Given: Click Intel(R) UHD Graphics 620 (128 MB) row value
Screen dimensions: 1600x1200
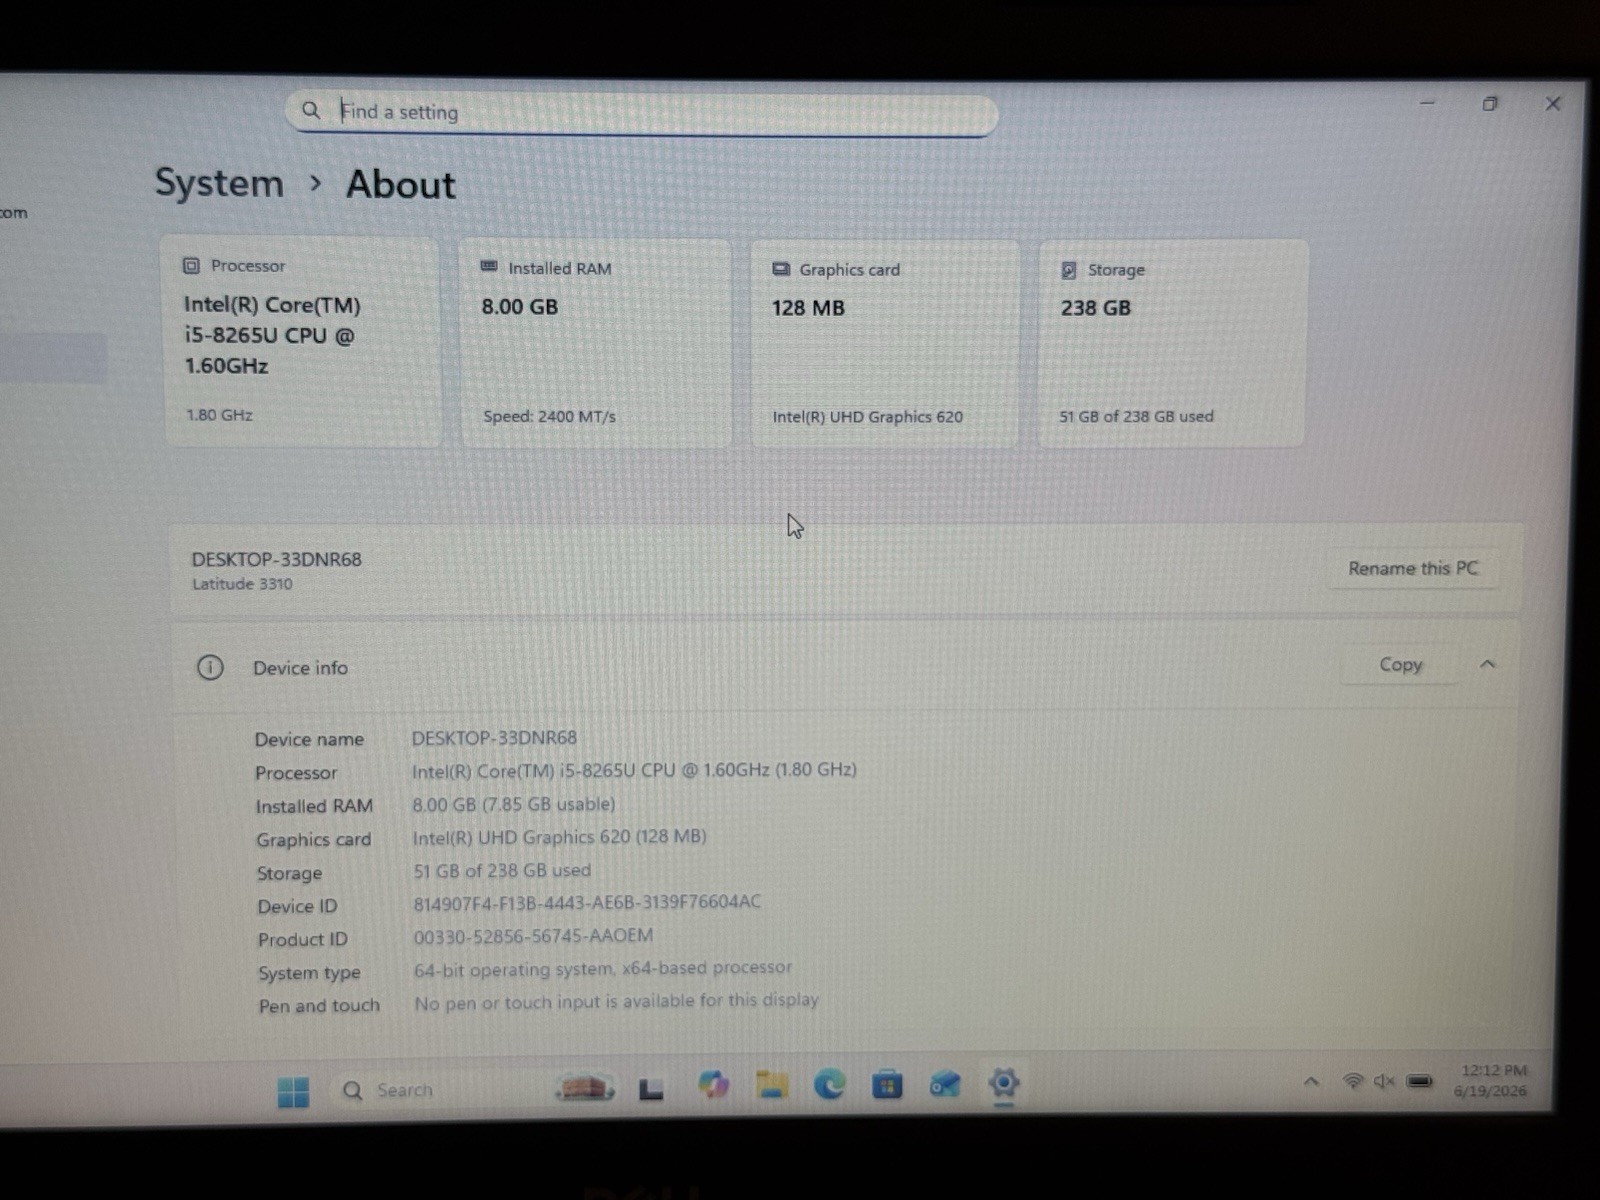Looking at the screenshot, I should [x=559, y=837].
